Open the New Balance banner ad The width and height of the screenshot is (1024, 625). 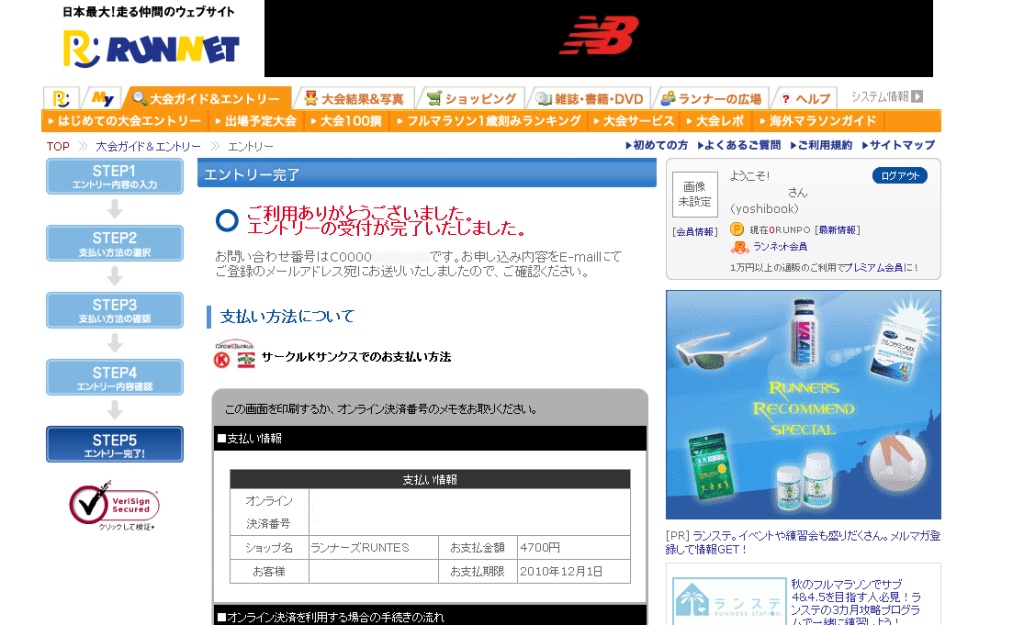(x=598, y=38)
